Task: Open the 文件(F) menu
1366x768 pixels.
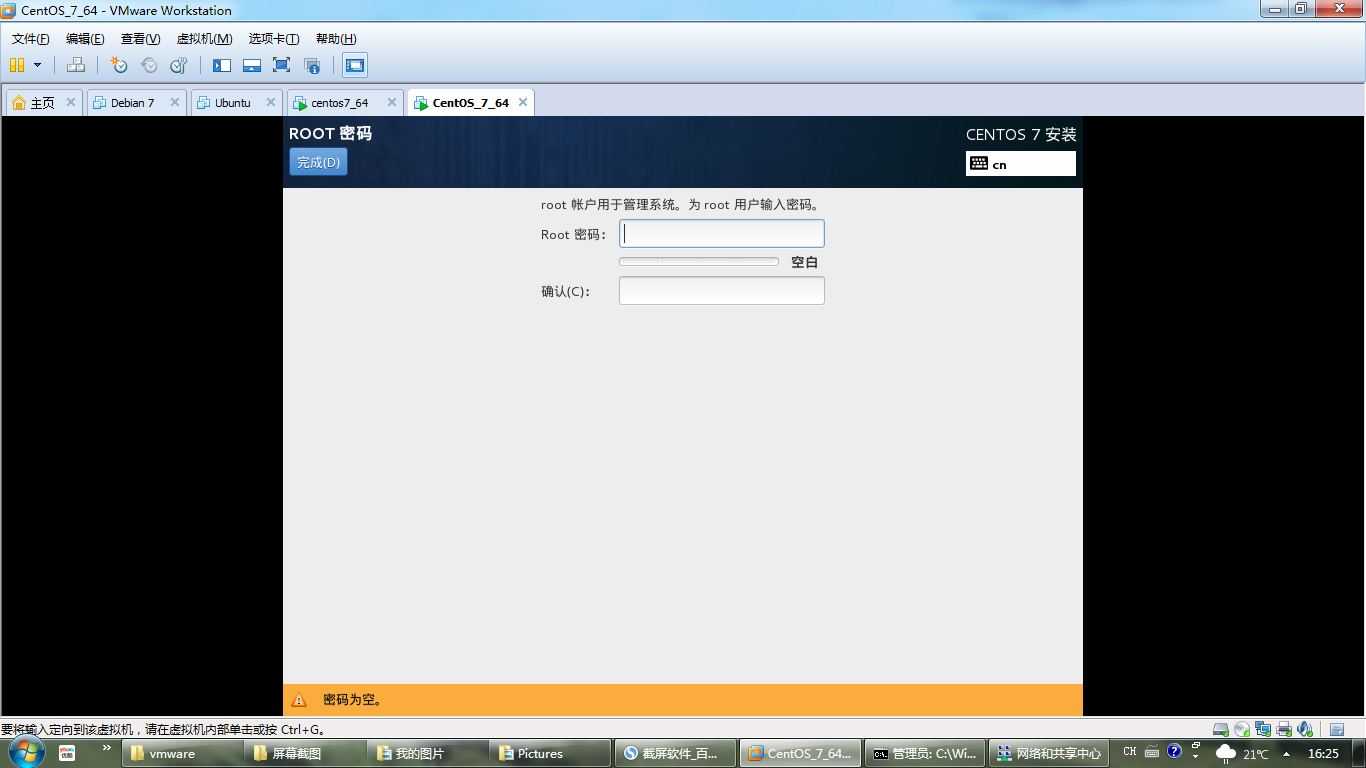Action: 30,39
